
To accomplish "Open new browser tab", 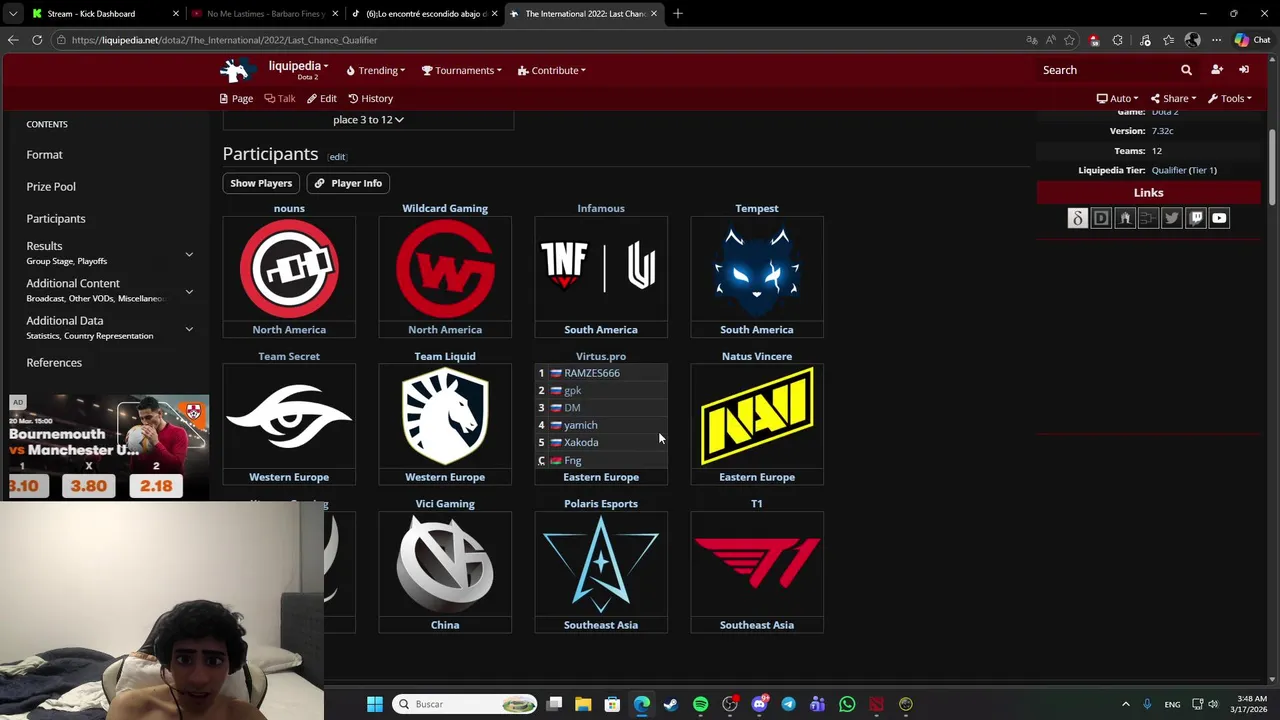I will tap(677, 14).
